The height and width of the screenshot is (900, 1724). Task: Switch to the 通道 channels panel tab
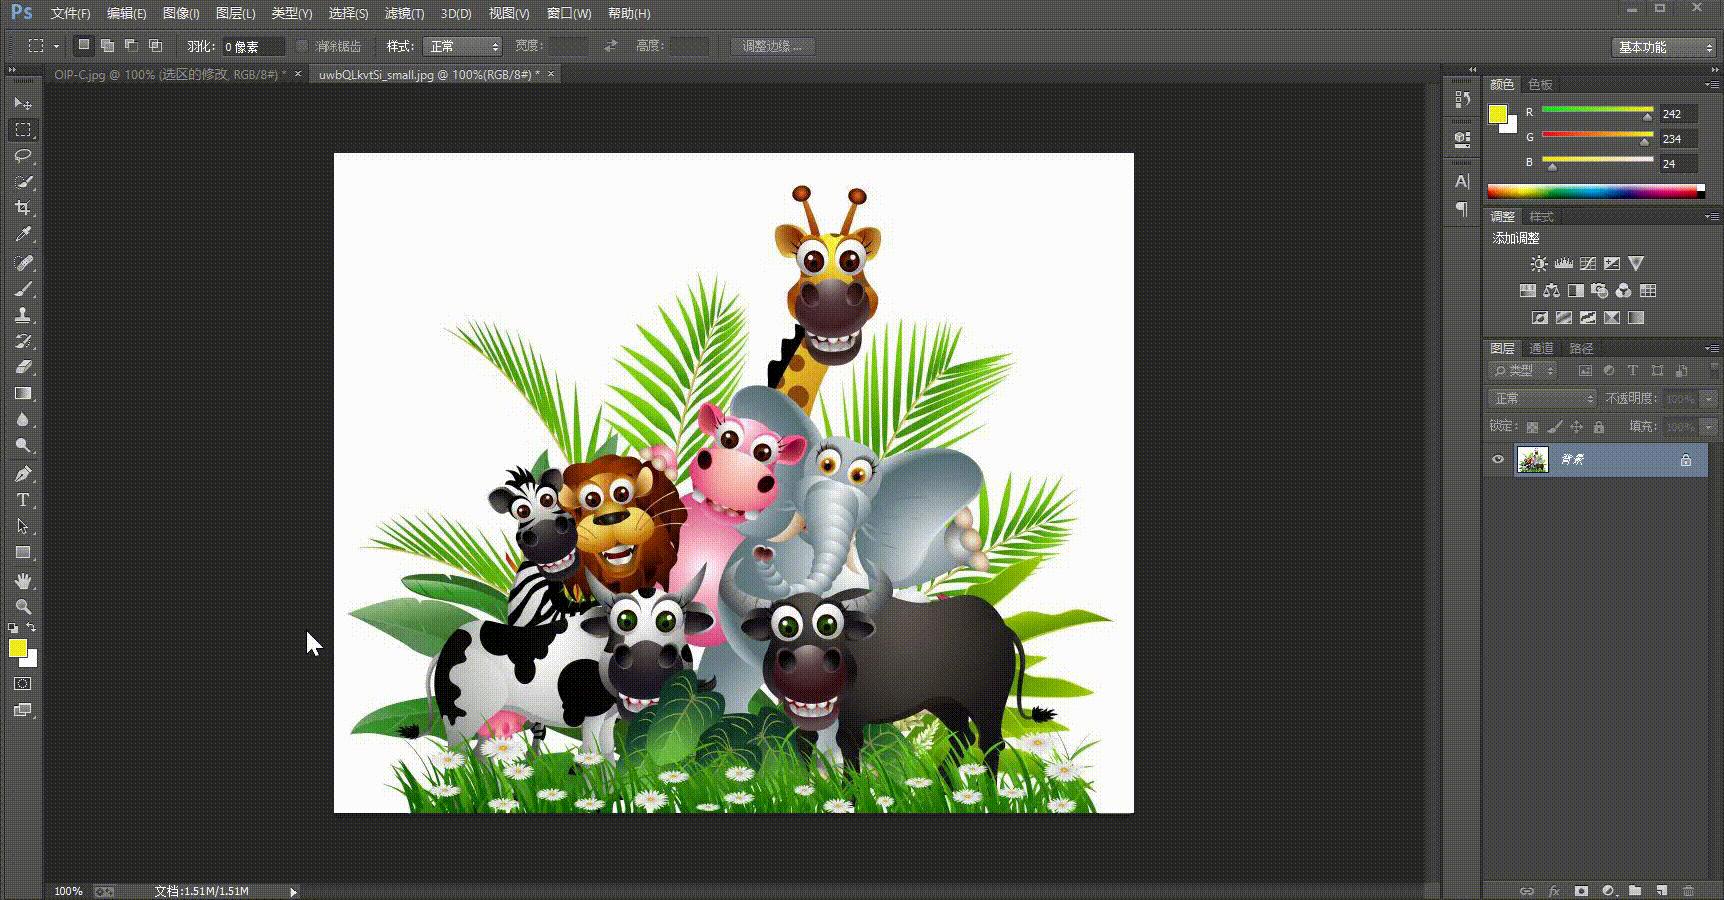coord(1541,348)
